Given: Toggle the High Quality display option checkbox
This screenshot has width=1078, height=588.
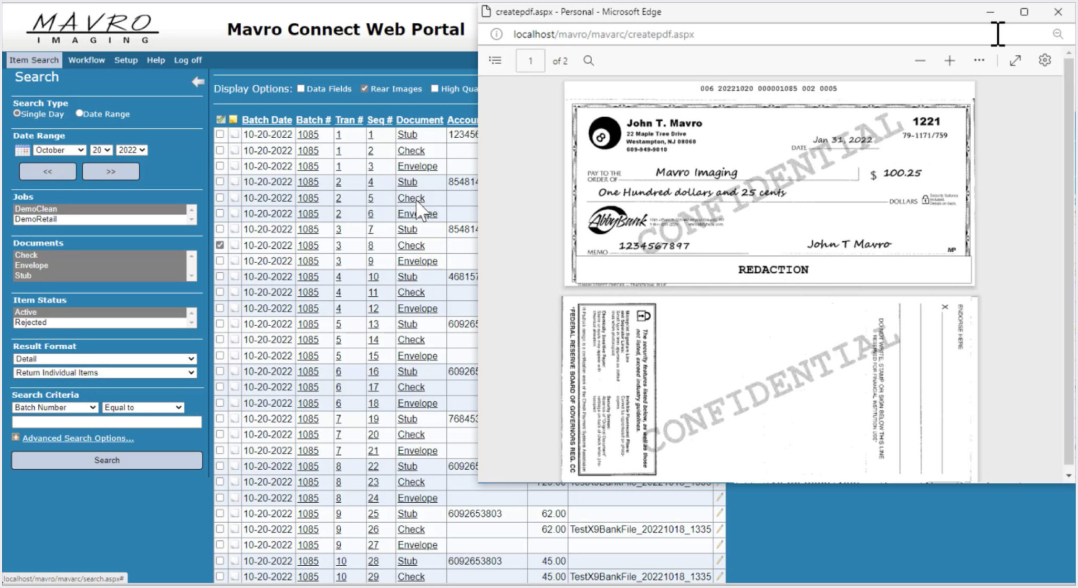Looking at the screenshot, I should (434, 88).
